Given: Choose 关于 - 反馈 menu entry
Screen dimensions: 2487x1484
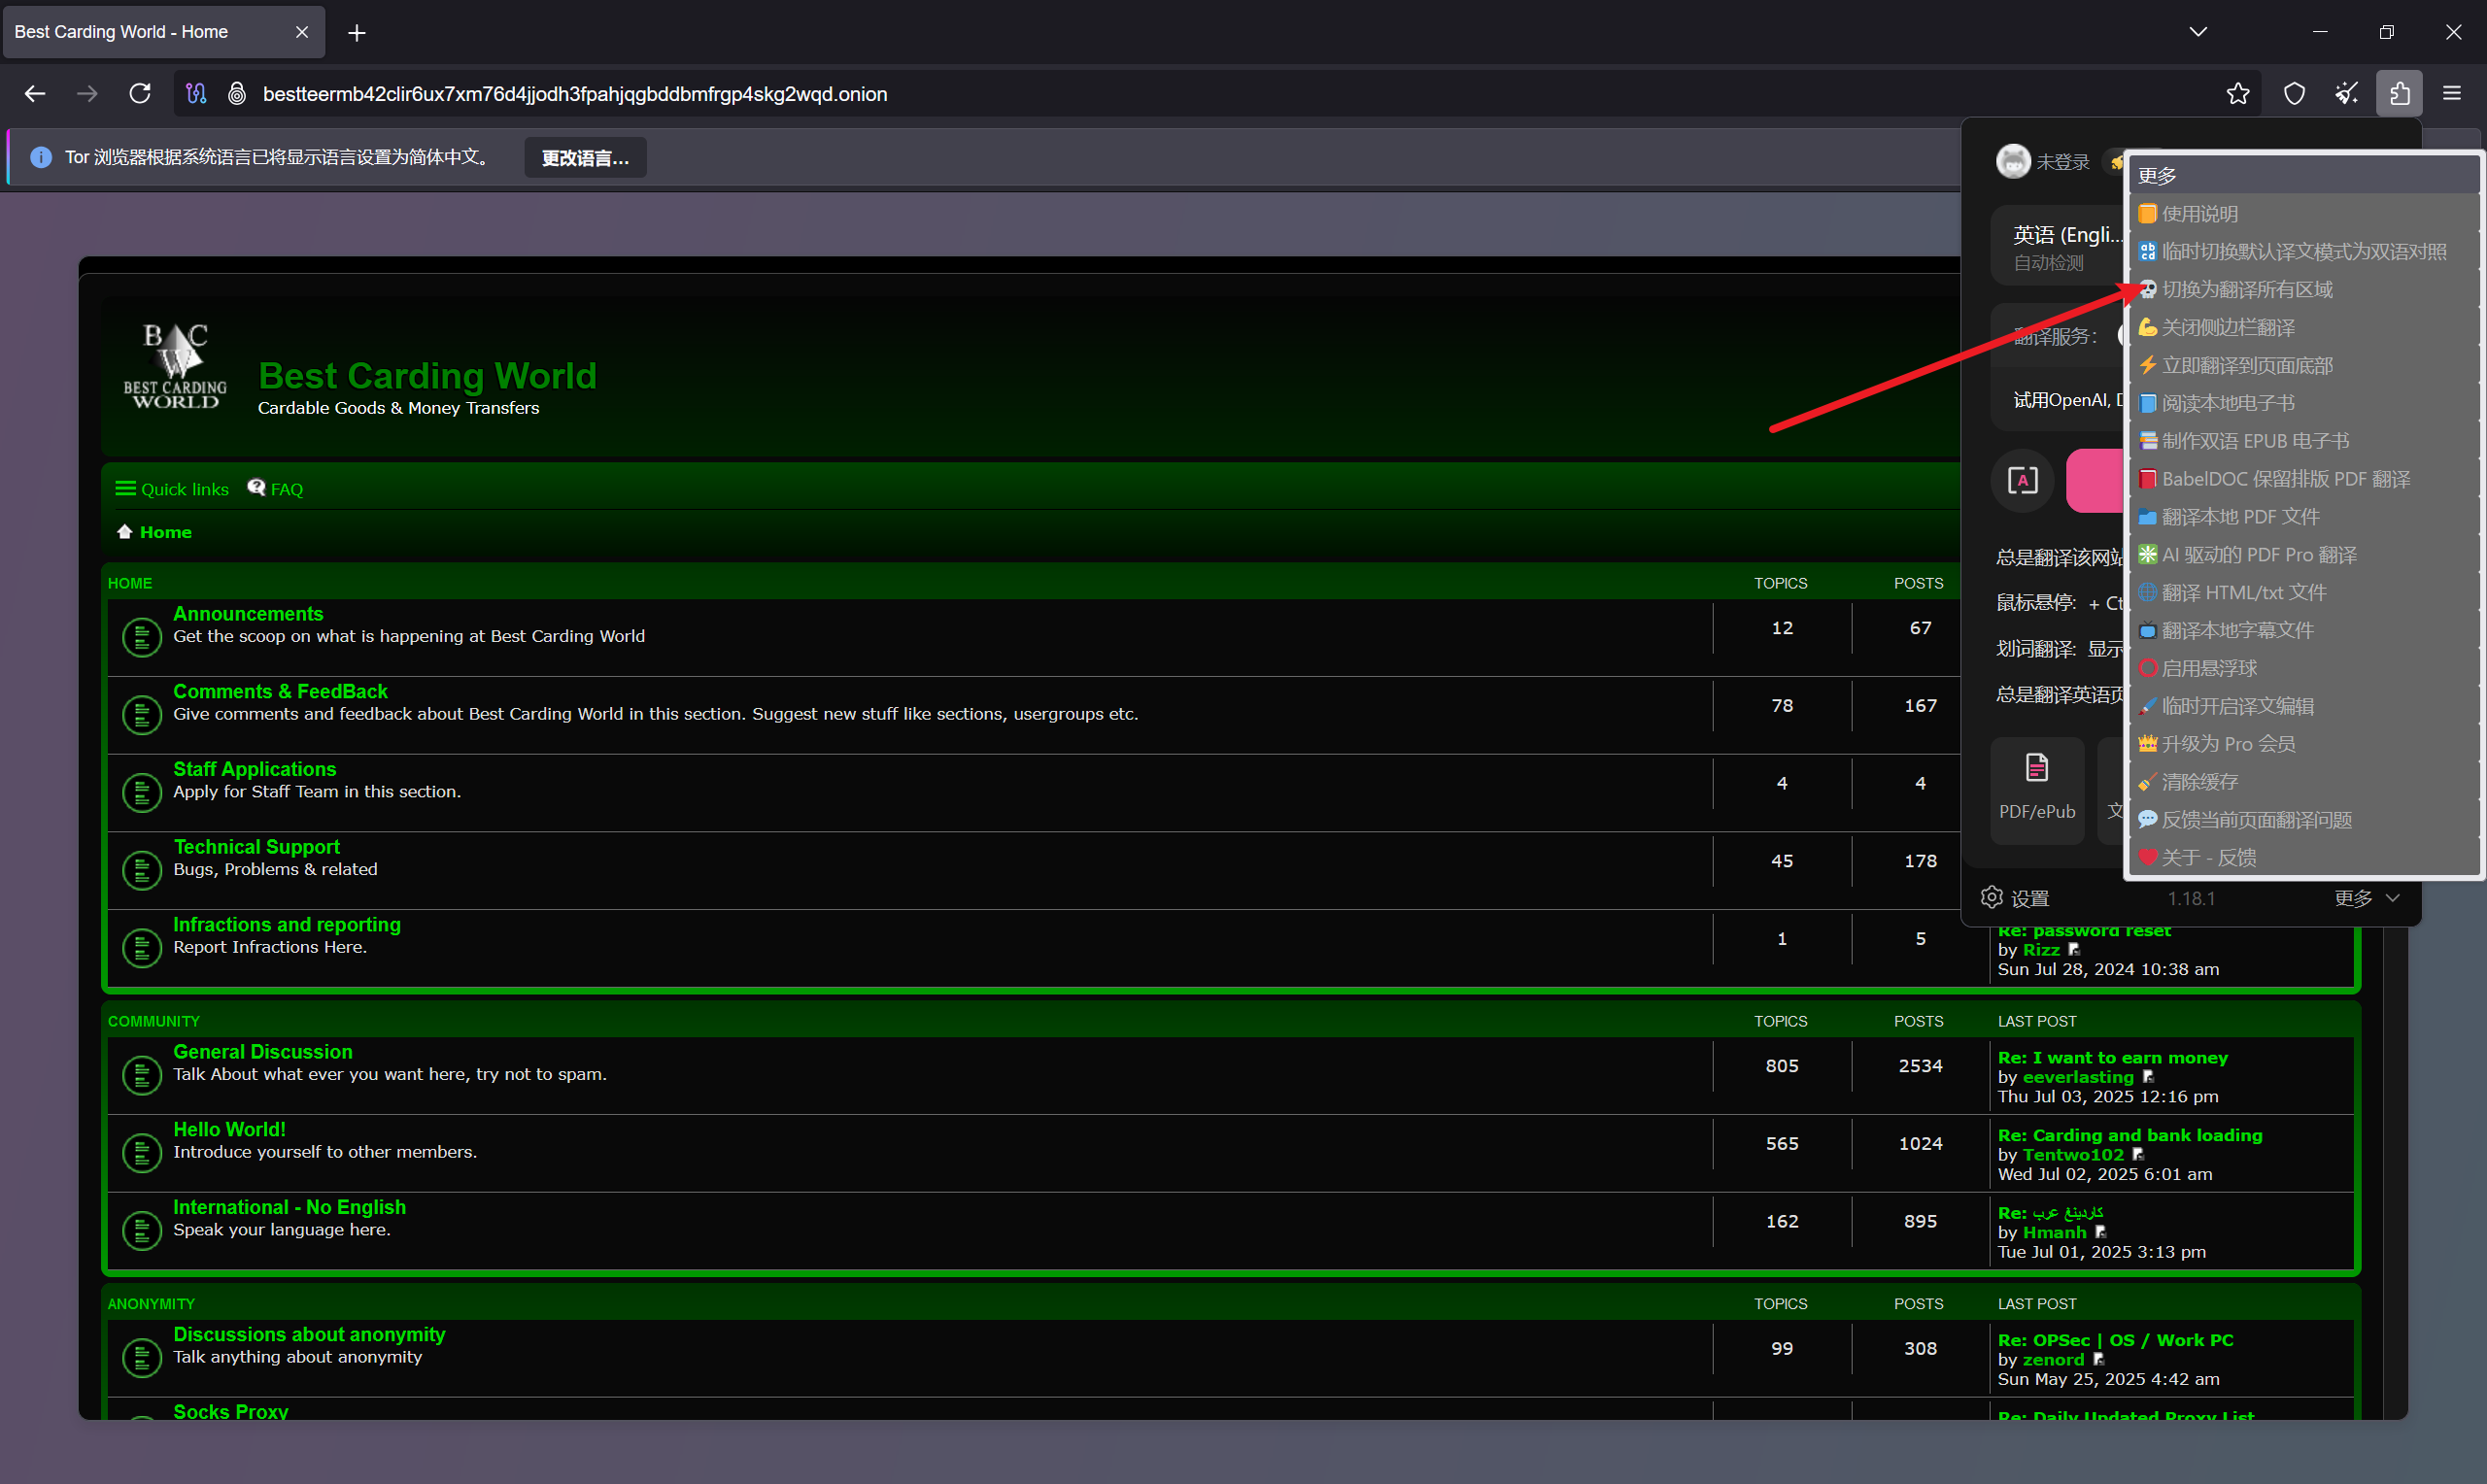Looking at the screenshot, I should [2304, 858].
